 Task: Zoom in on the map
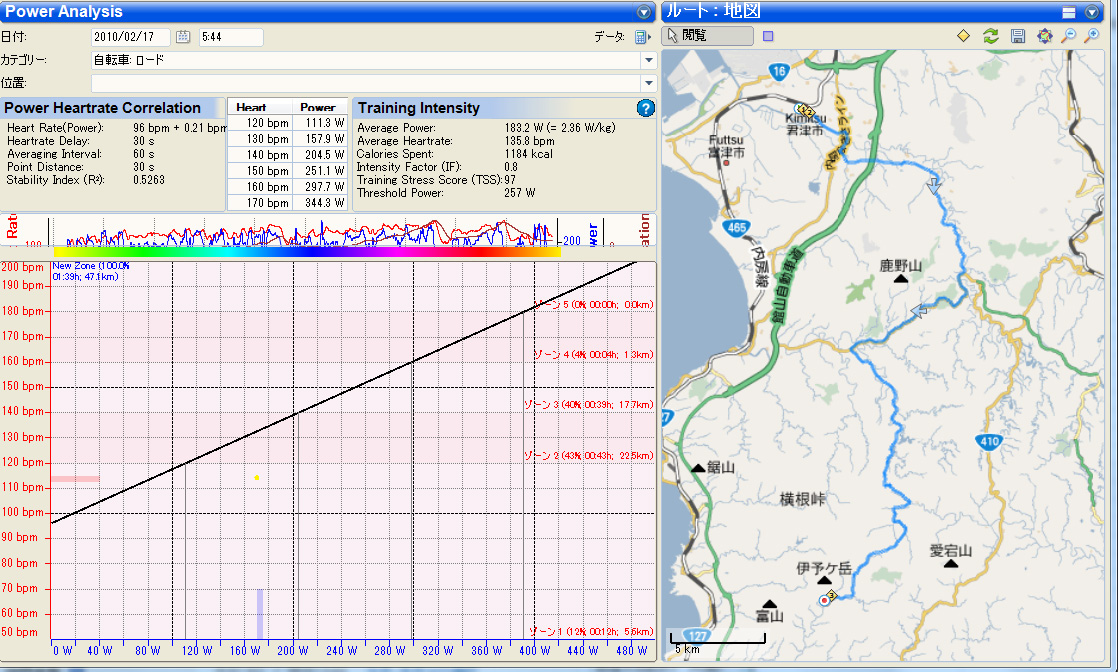click(1092, 36)
